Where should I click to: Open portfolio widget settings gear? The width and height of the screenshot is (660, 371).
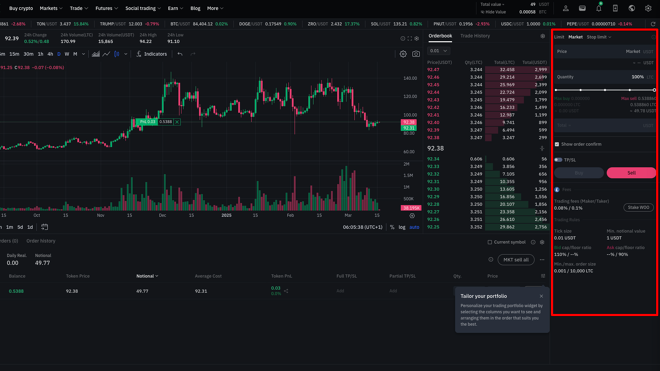[542, 242]
